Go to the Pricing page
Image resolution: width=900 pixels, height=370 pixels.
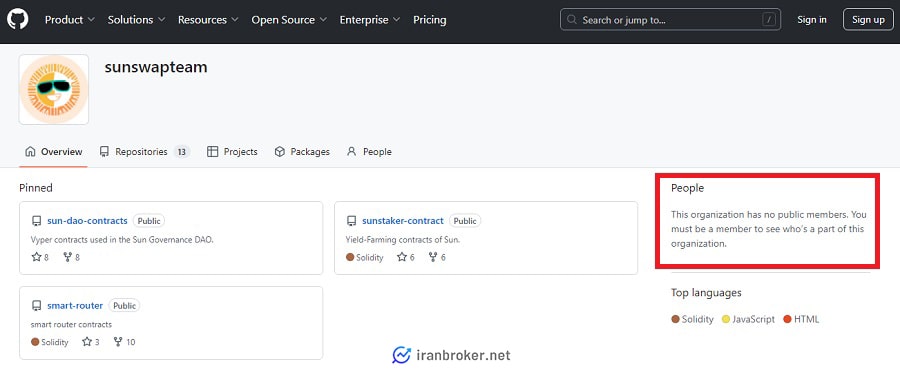(x=429, y=20)
